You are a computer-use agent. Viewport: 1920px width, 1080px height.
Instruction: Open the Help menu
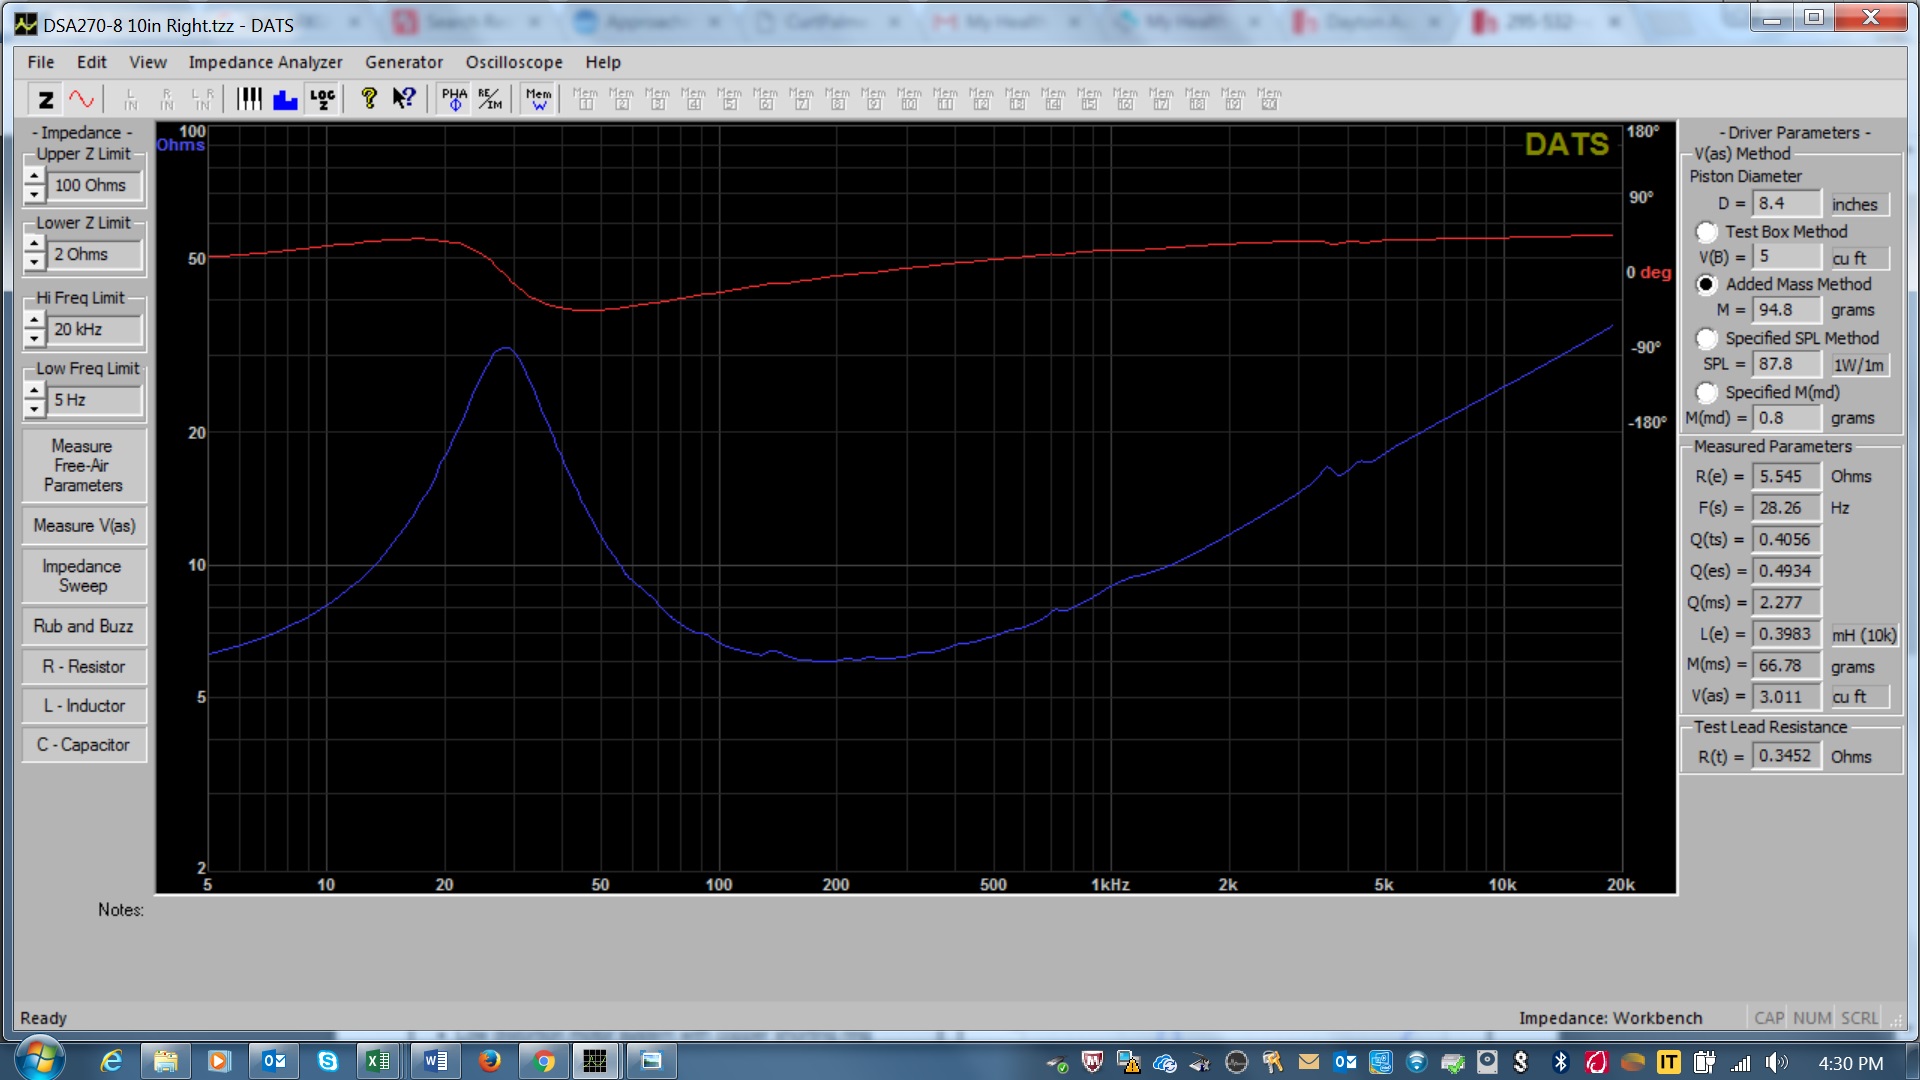(603, 62)
